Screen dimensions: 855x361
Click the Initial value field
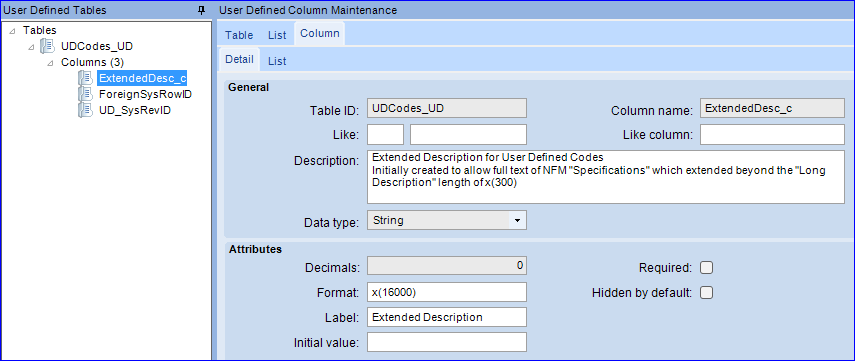(447, 342)
